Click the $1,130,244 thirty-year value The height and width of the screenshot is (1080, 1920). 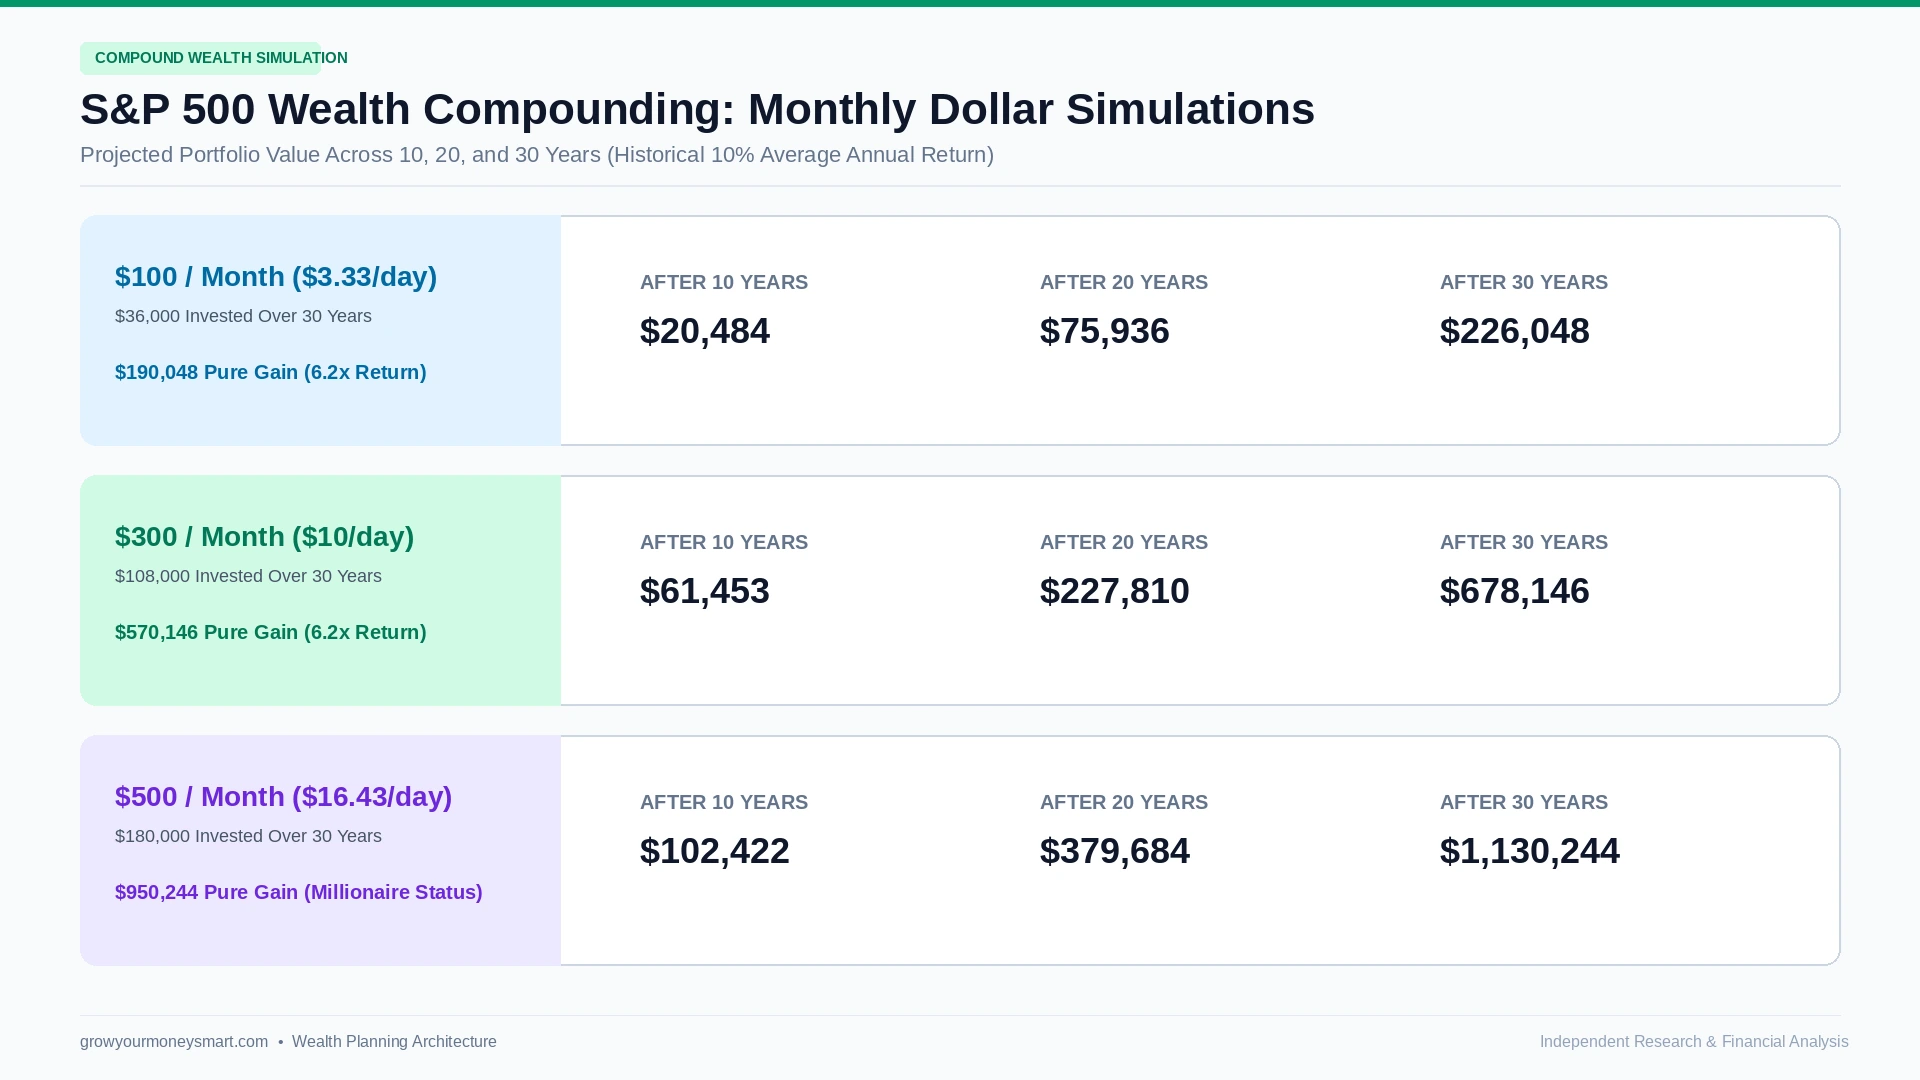pos(1530,851)
